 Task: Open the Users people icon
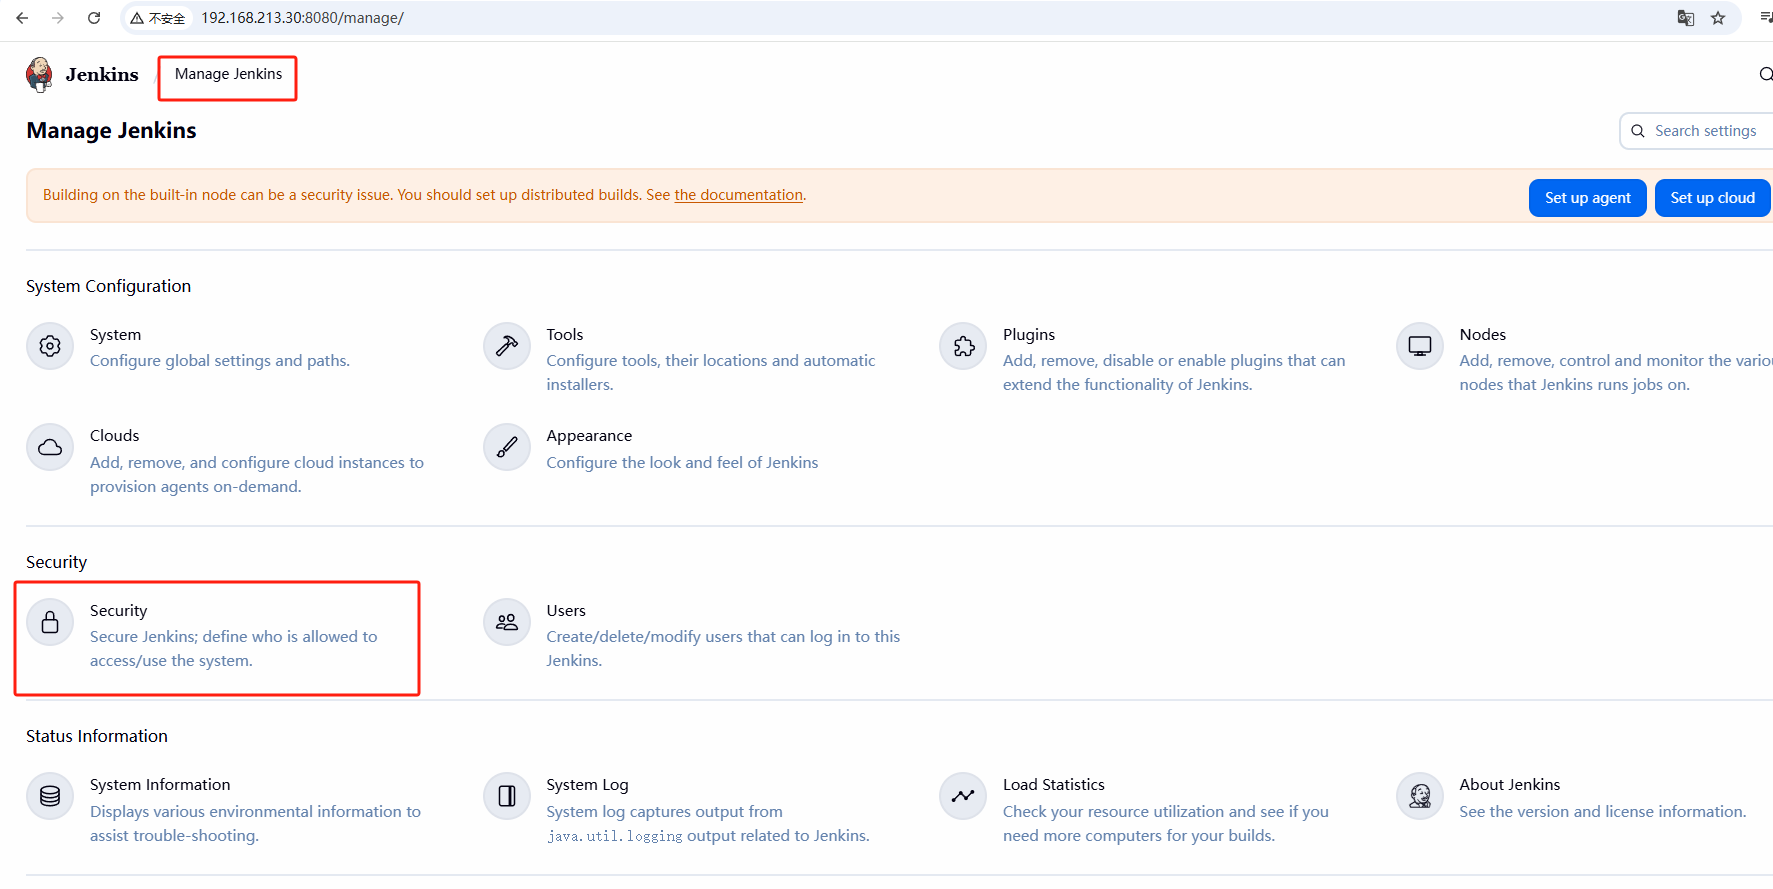click(x=507, y=622)
